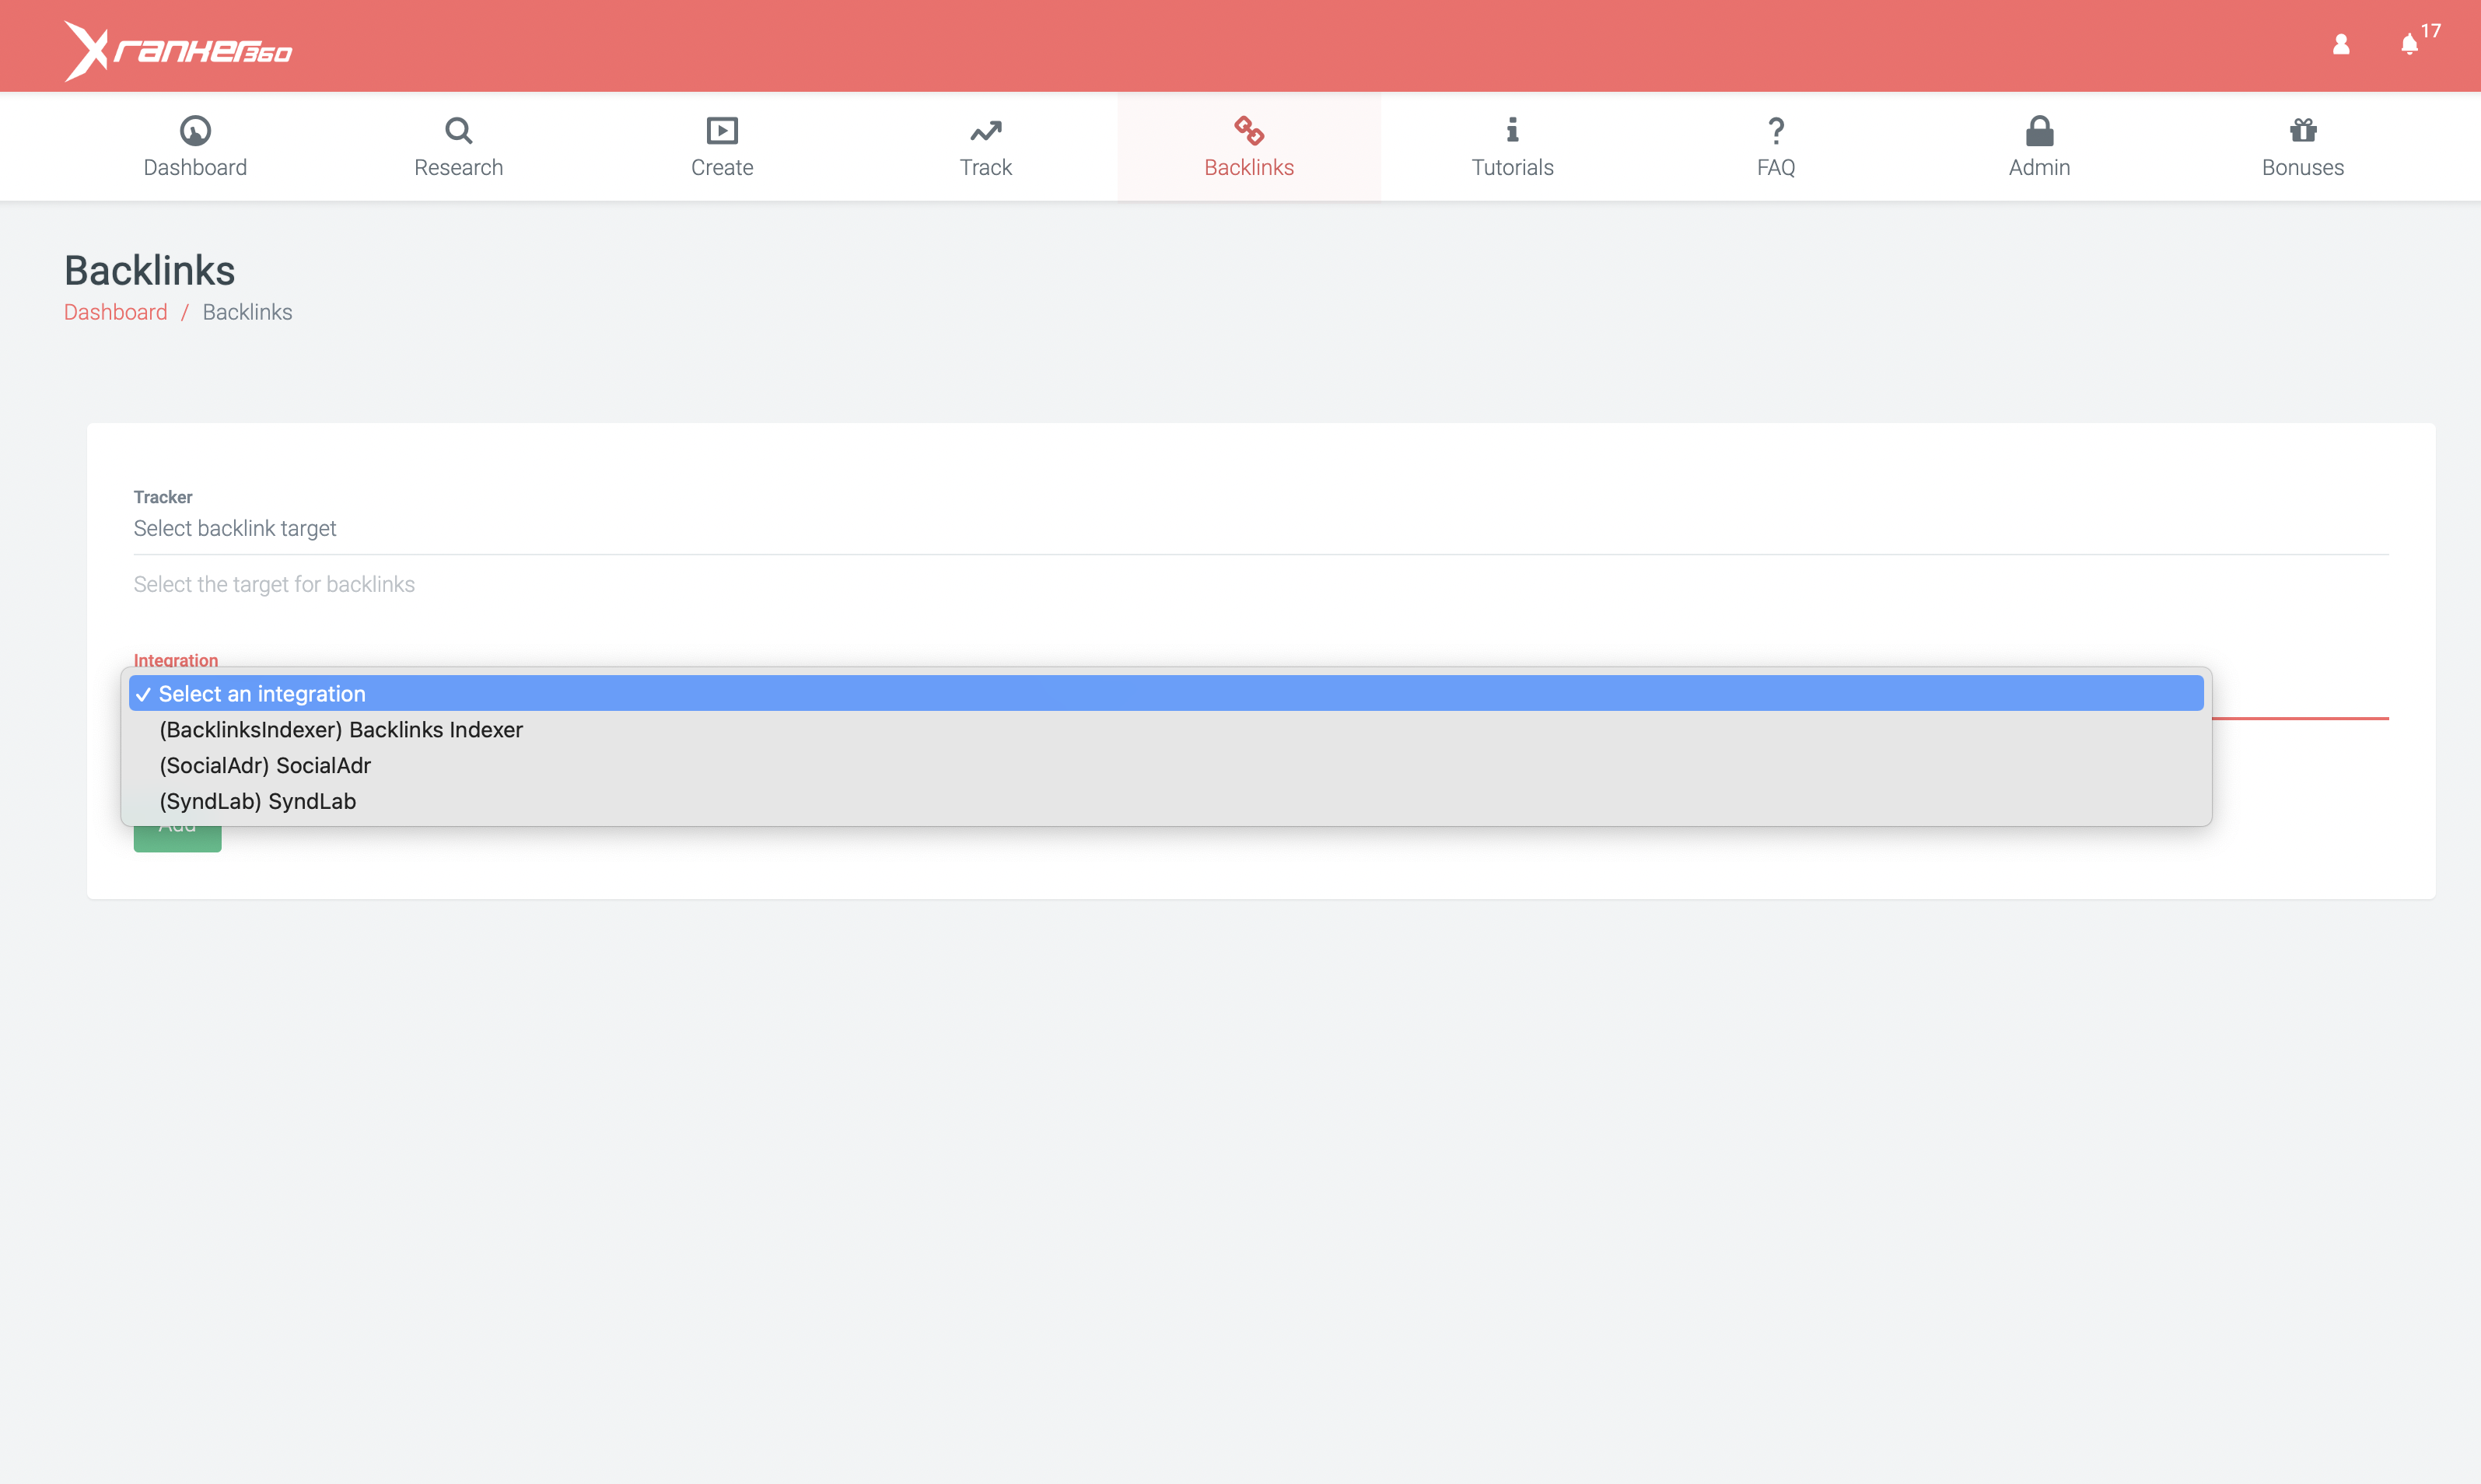The image size is (2481, 1484).
Task: Click the Backlinks breadcrumb text
Action: pos(247,312)
